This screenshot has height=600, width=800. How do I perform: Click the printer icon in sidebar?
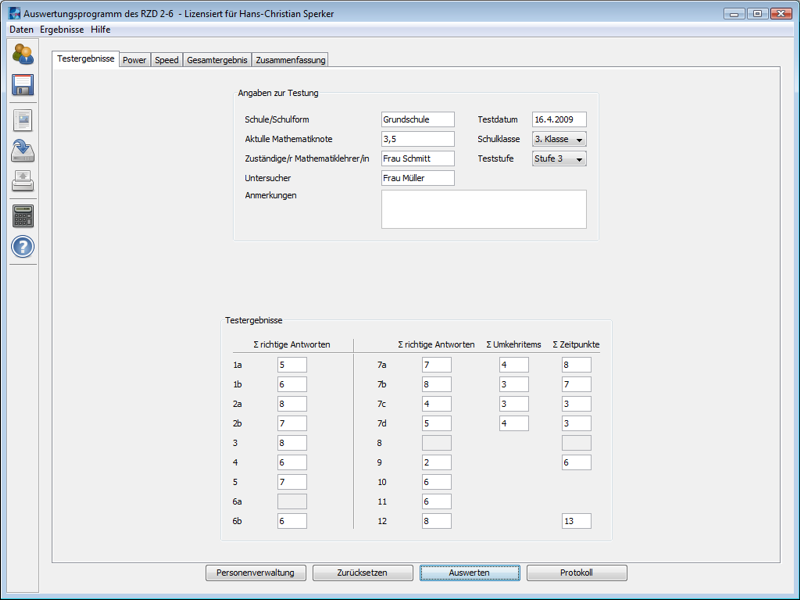tap(22, 181)
